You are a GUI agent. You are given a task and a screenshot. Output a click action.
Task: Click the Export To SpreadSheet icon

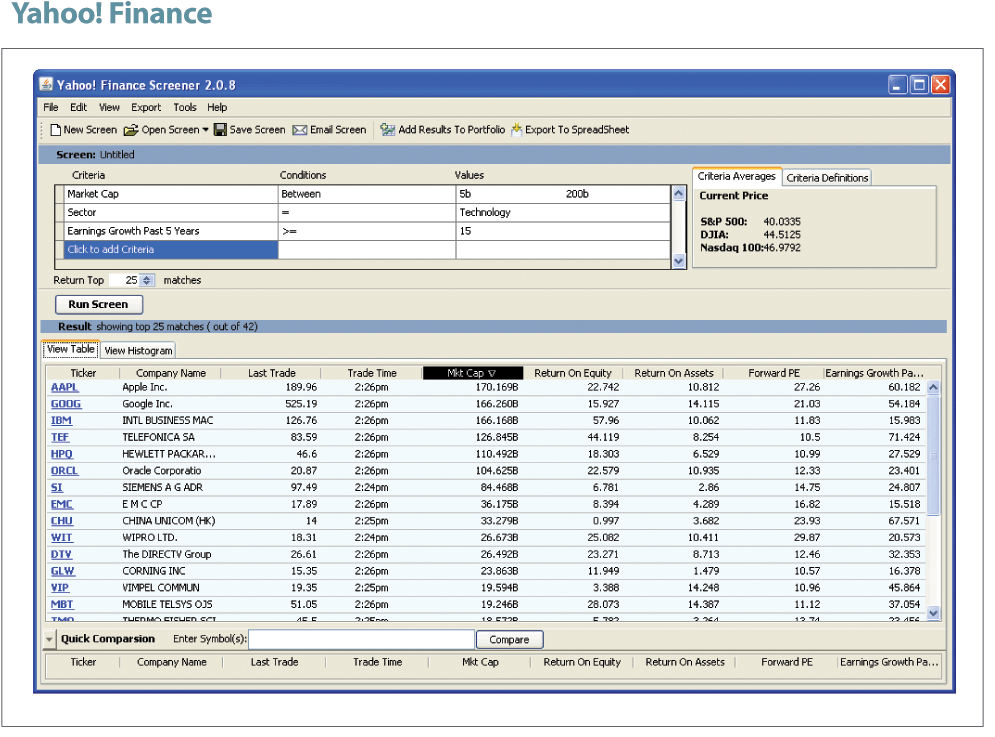pyautogui.click(x=516, y=130)
